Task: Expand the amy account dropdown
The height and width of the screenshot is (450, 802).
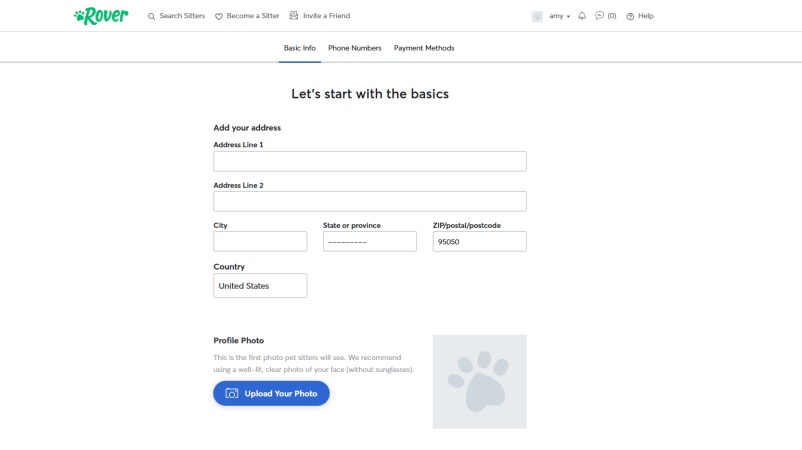Action: click(559, 16)
